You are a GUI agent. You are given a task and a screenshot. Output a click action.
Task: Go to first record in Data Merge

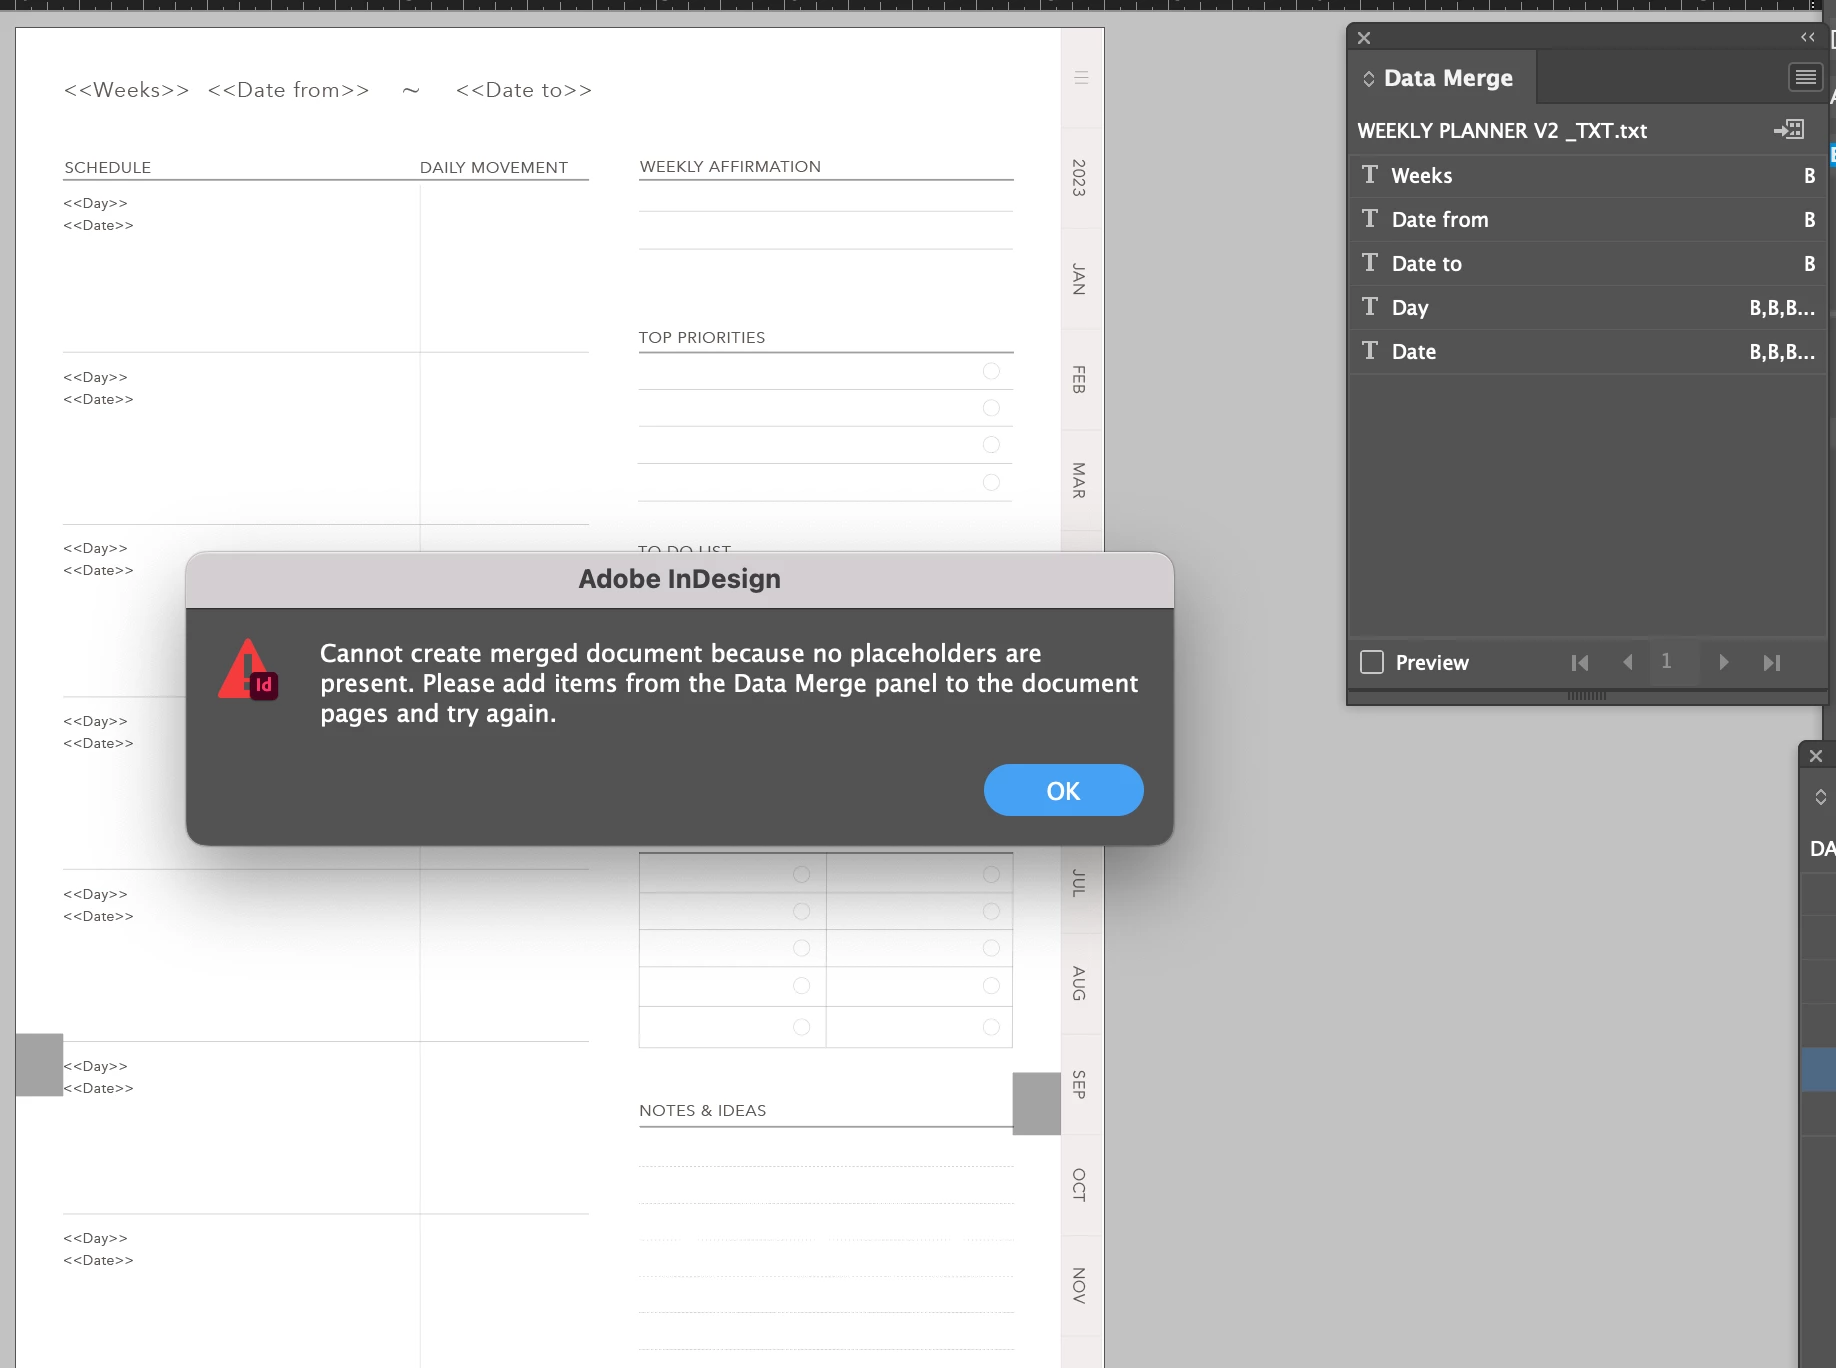[x=1580, y=662]
